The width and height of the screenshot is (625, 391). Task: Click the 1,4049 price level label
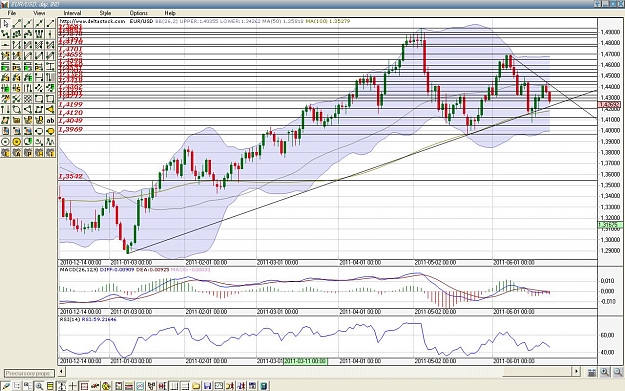(x=71, y=121)
